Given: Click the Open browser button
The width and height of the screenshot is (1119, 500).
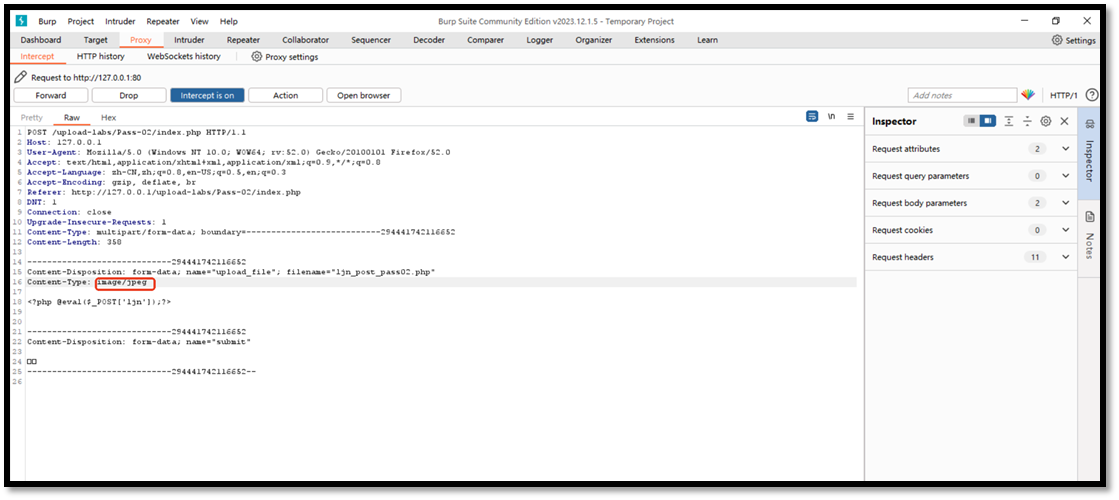Looking at the screenshot, I should pyautogui.click(x=364, y=95).
